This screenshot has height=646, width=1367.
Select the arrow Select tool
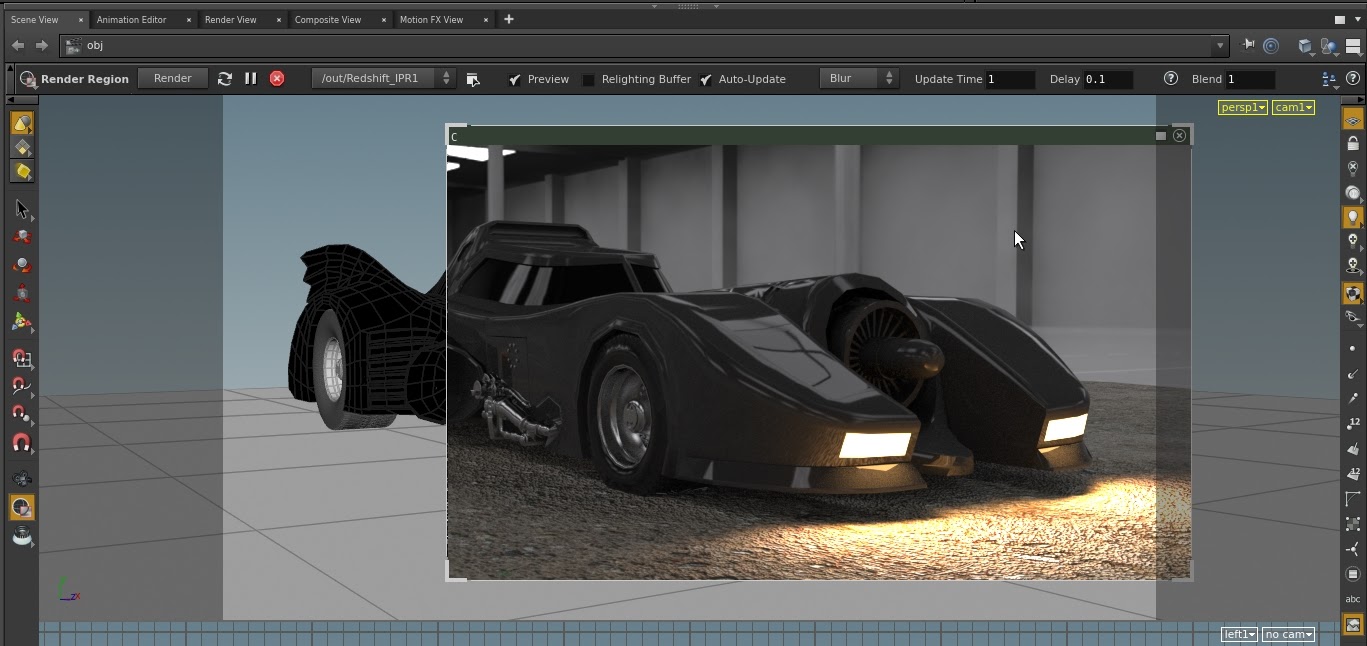tap(21, 209)
